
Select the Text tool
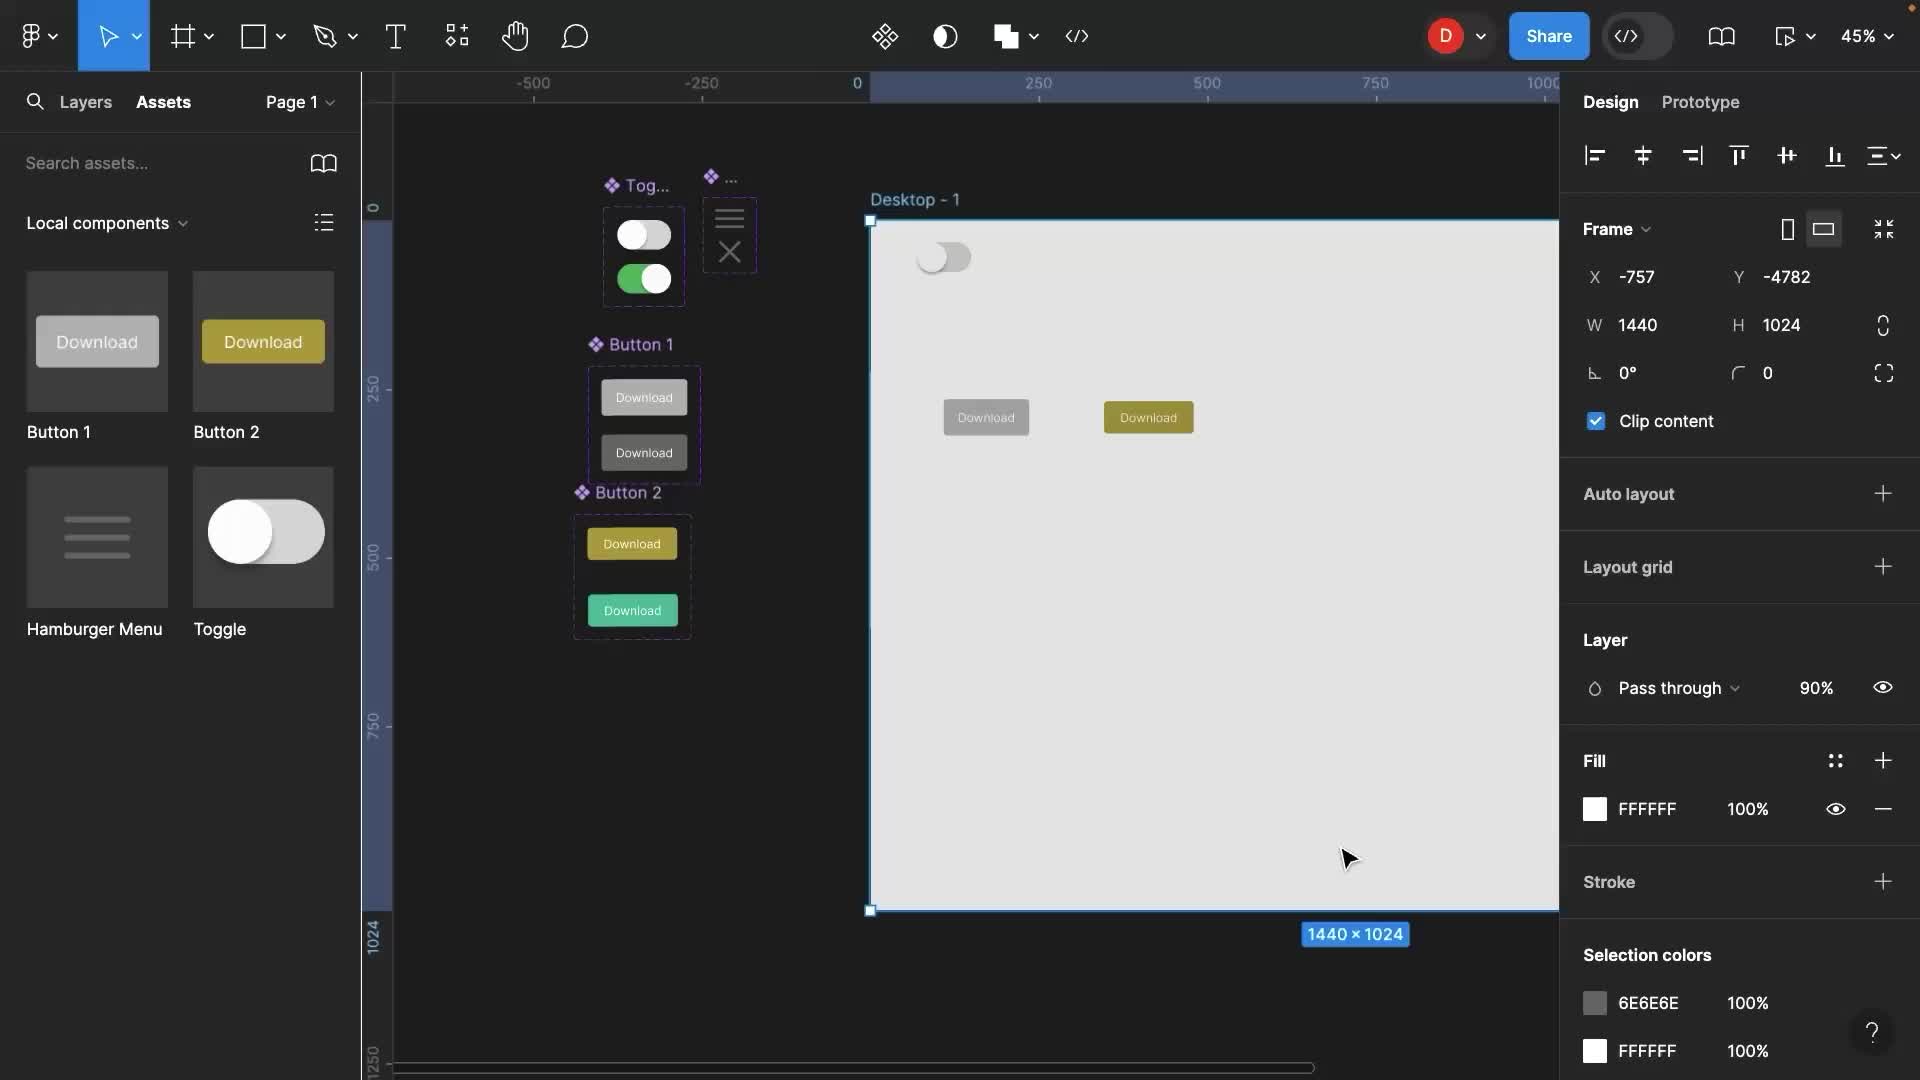click(395, 36)
